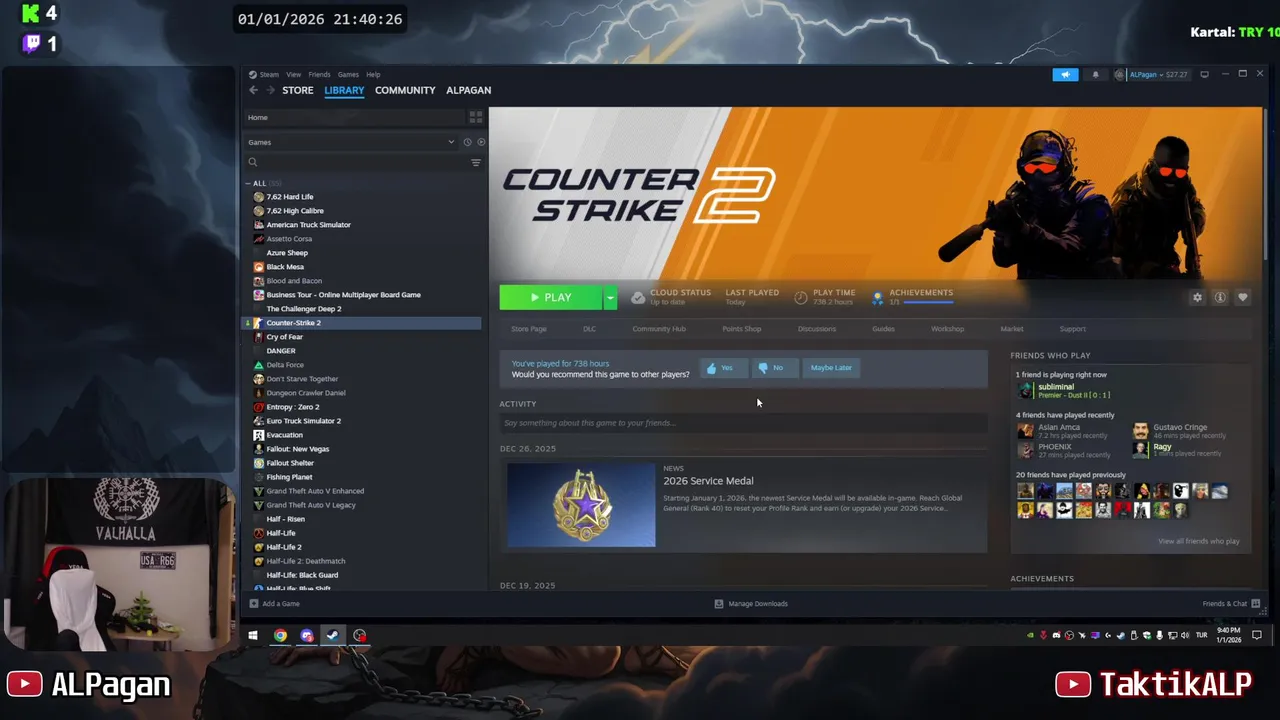Choose Maybe Later on recommendation

tap(831, 368)
